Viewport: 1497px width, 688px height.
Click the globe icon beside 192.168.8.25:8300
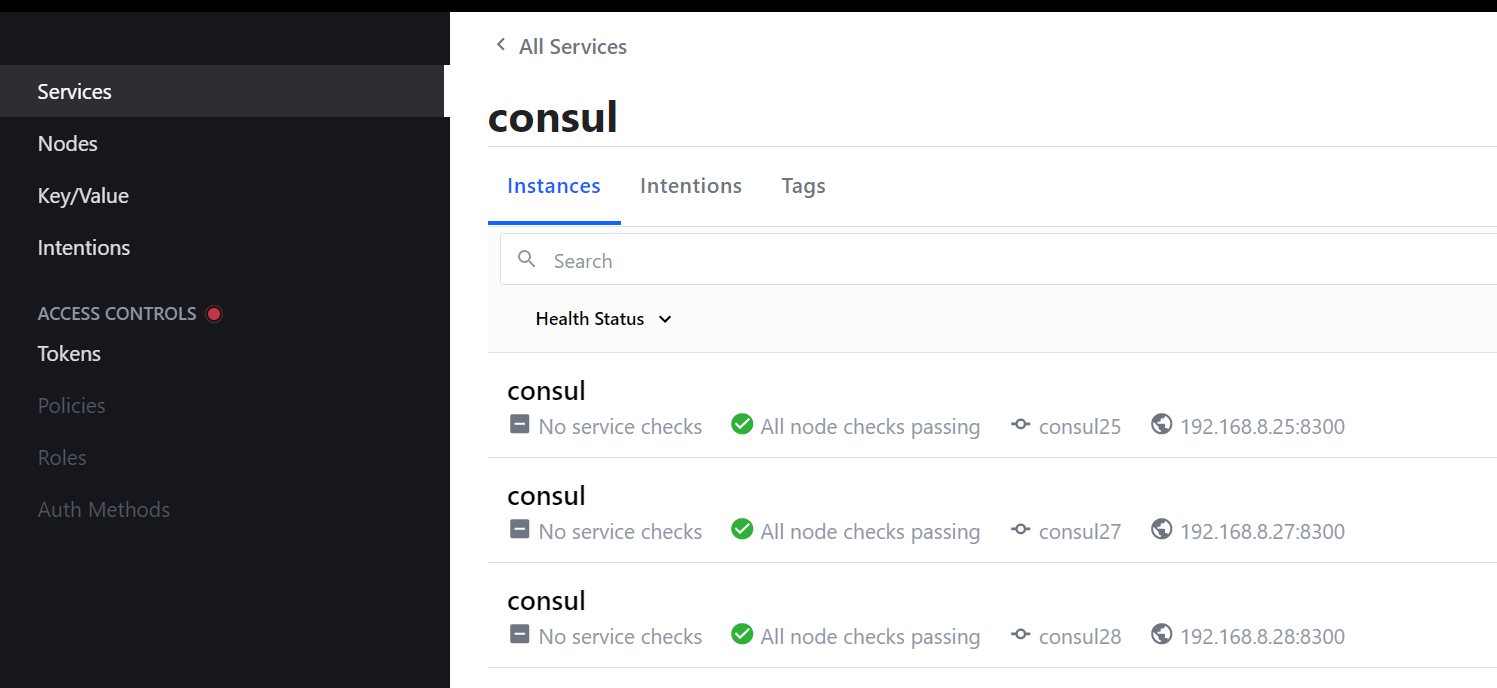(x=1161, y=423)
